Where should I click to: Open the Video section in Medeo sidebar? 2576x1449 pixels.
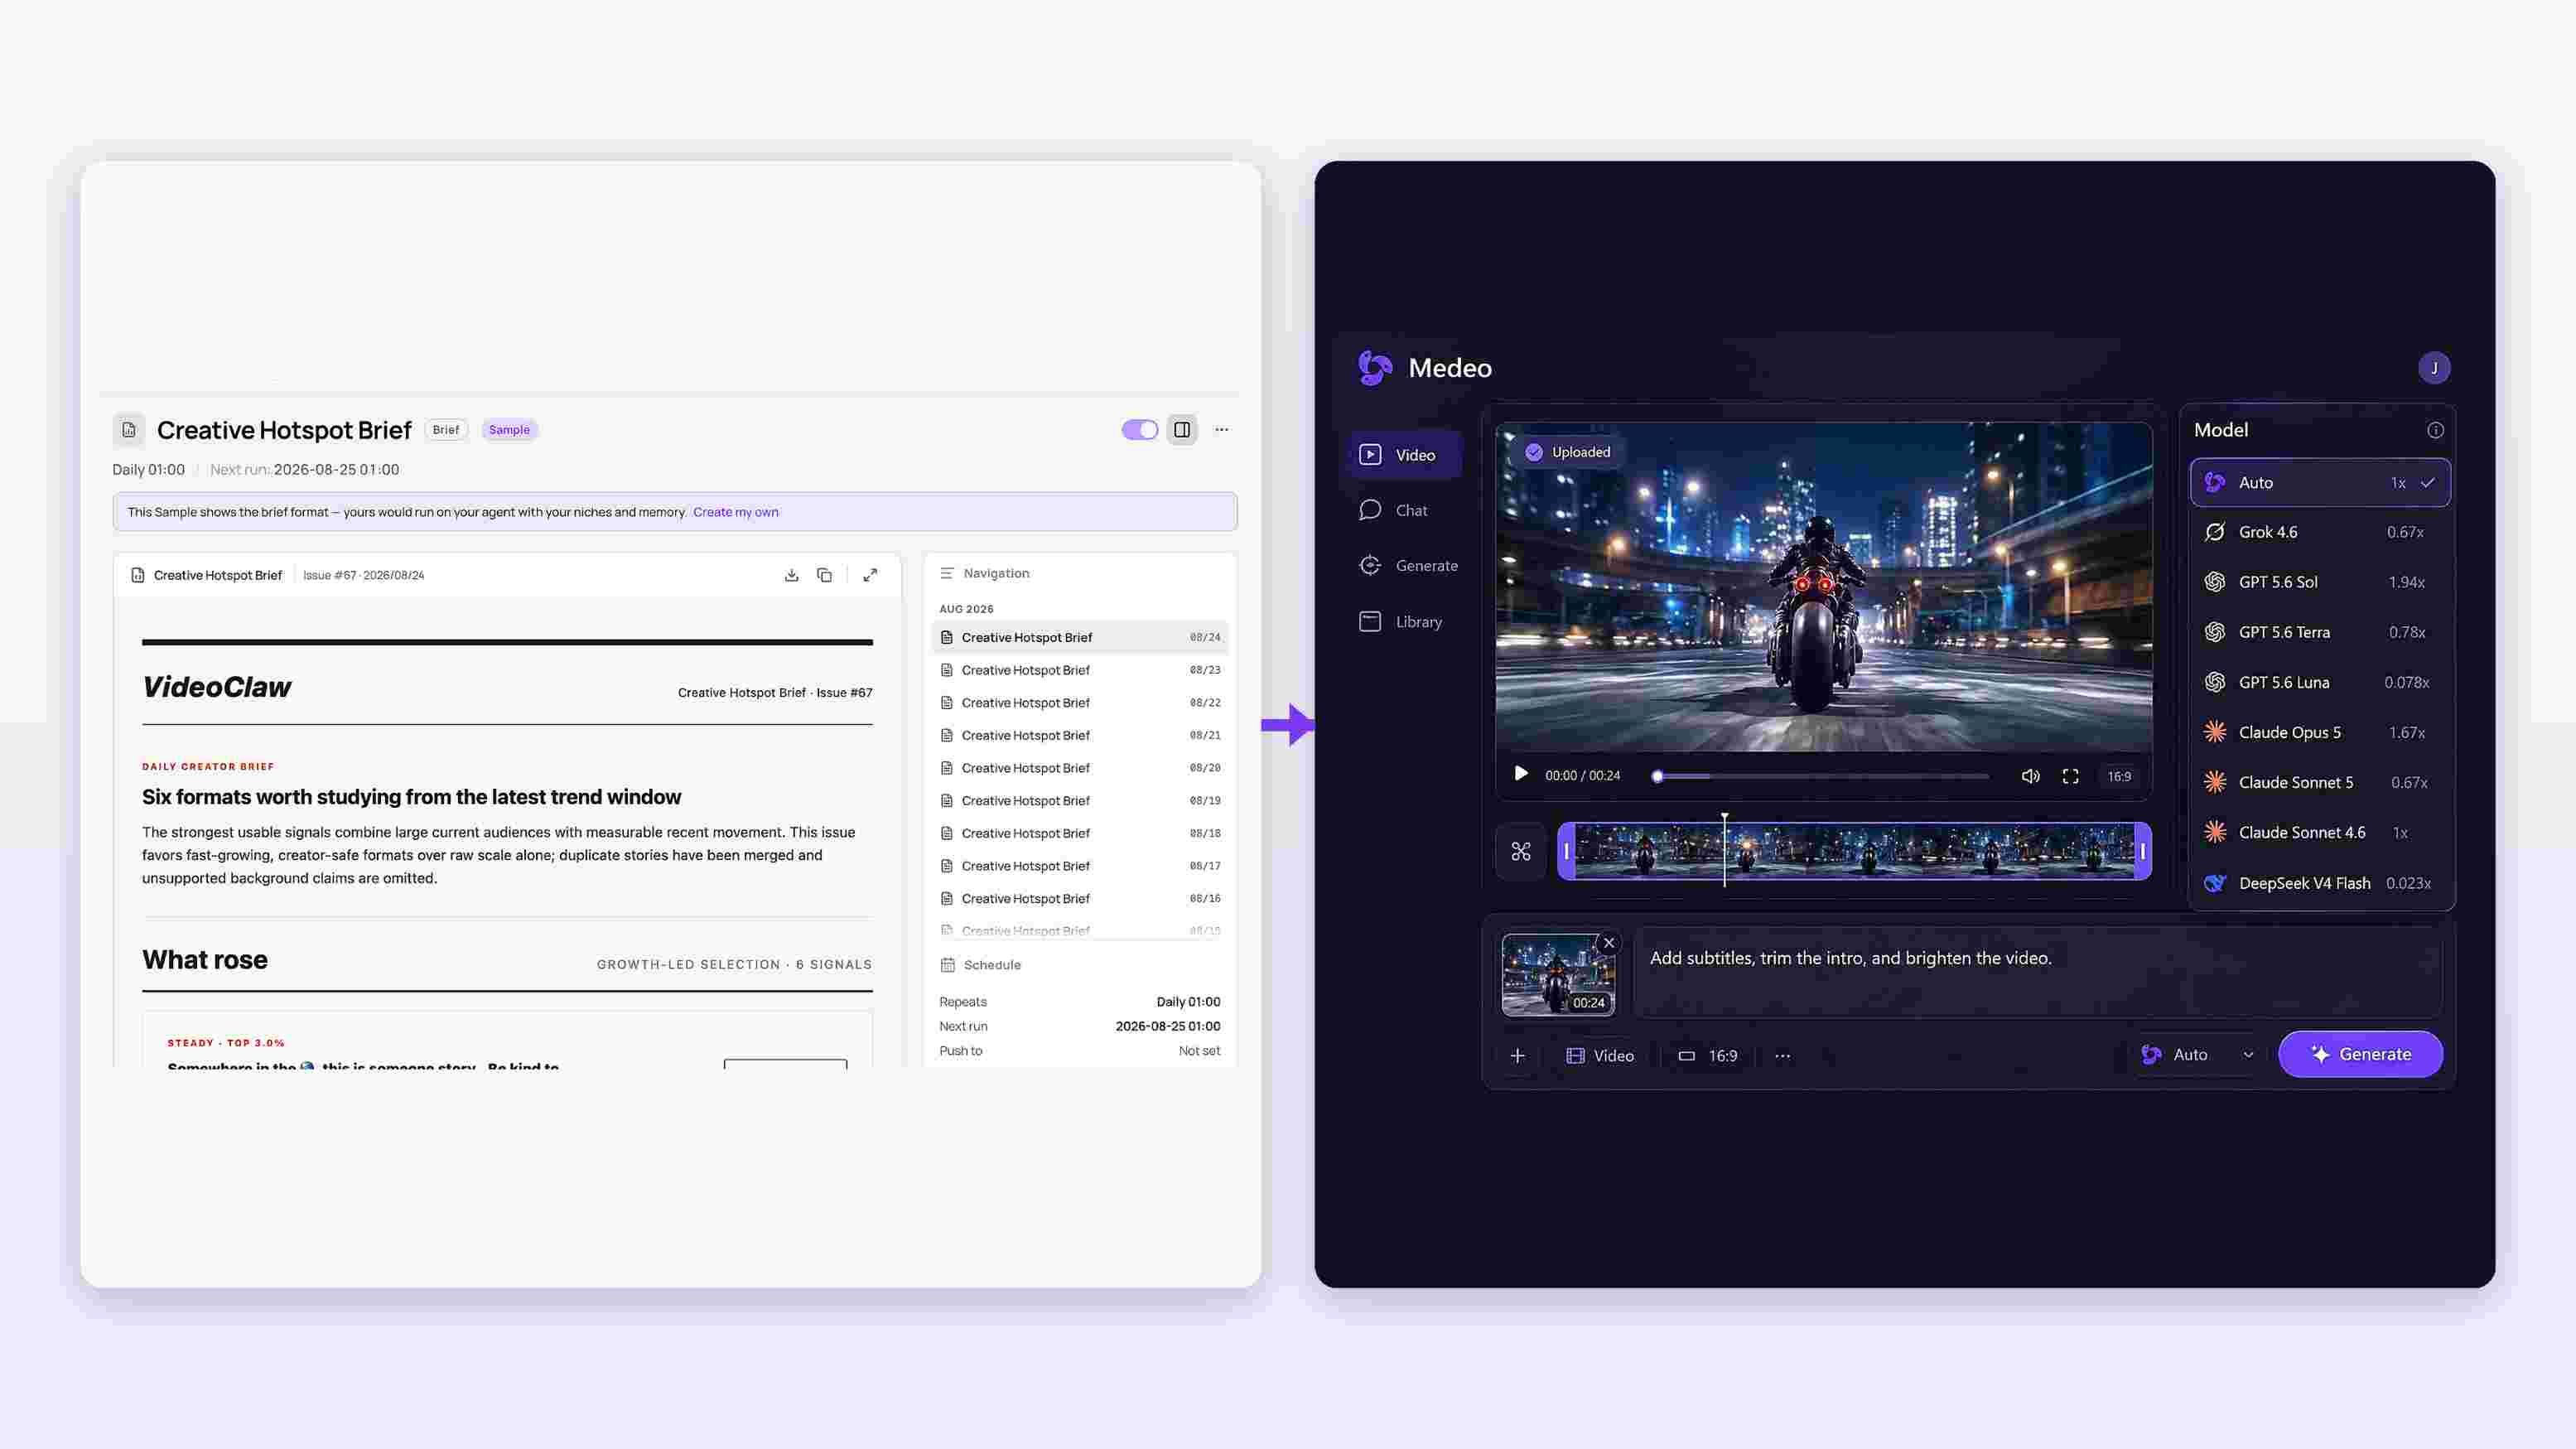pos(1405,455)
